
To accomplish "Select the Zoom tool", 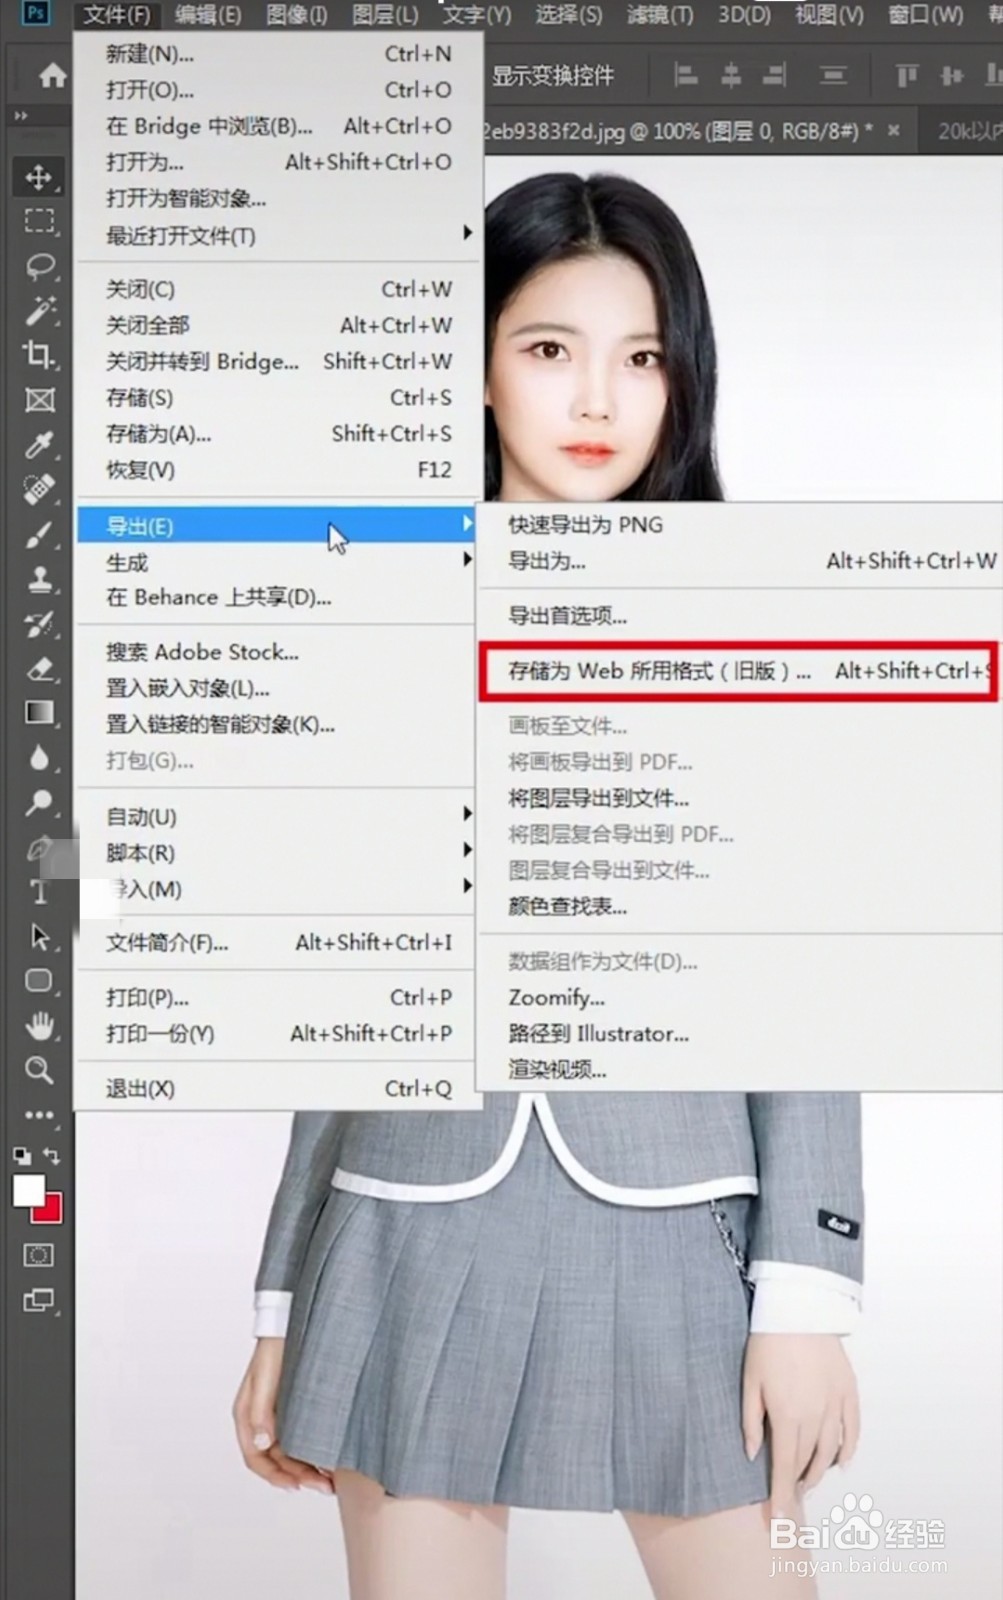I will pos(39,1071).
